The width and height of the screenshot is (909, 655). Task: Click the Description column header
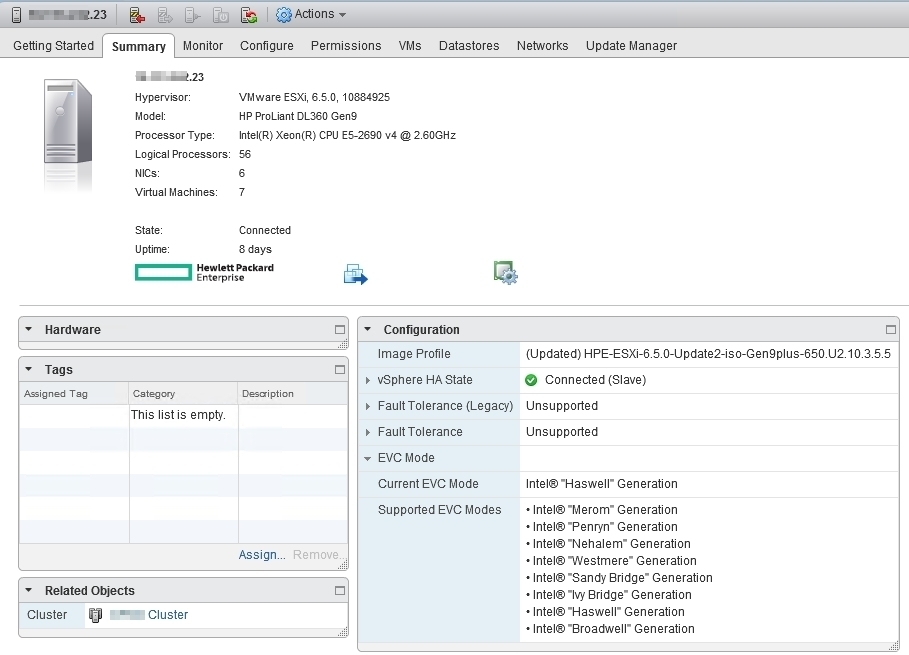(293, 394)
